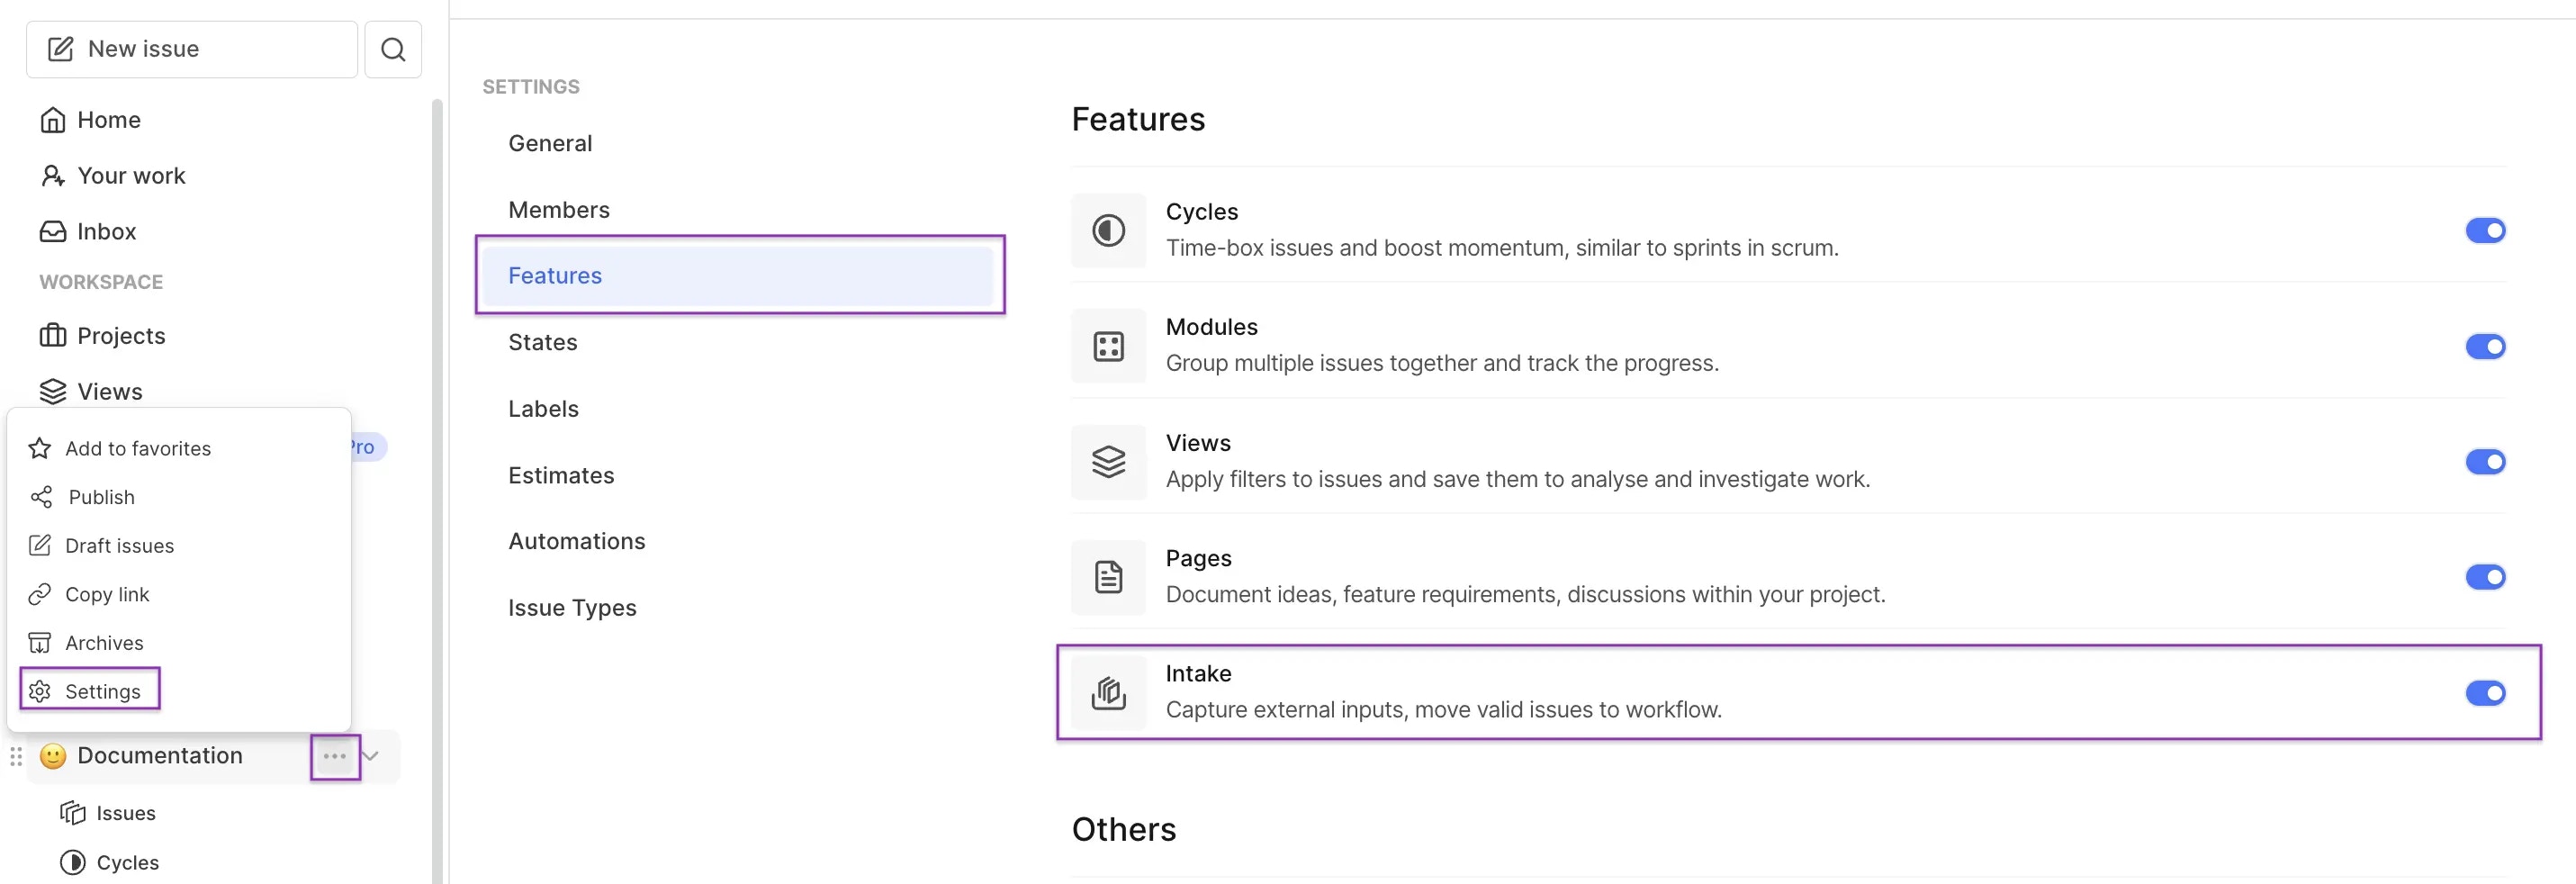Select the Inbox icon in the sidebar
2576x884 pixels.
[x=53, y=231]
